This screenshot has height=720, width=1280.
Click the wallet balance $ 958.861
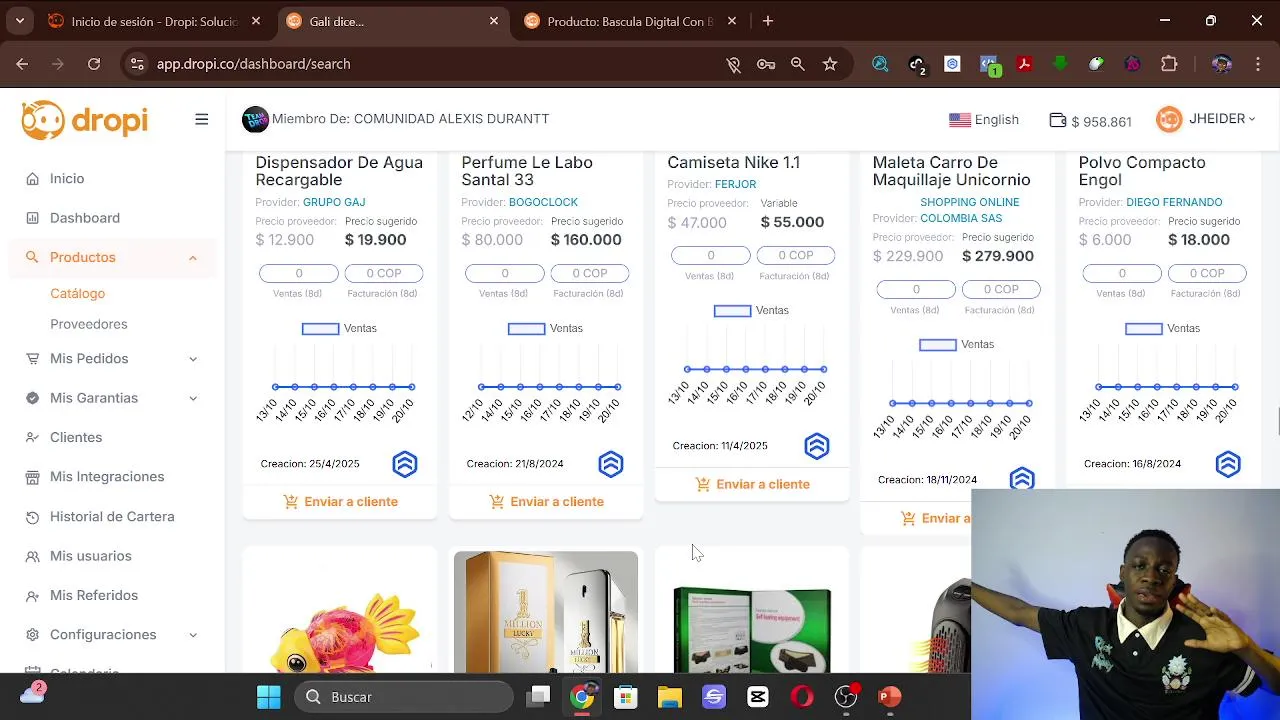[1090, 121]
